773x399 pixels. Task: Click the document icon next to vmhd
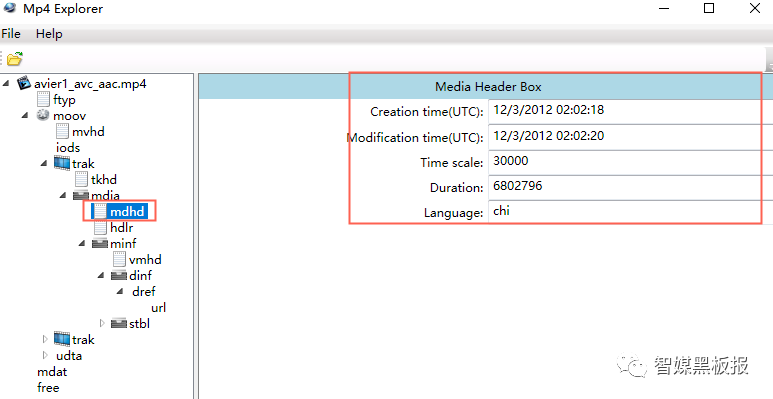[x=119, y=259]
